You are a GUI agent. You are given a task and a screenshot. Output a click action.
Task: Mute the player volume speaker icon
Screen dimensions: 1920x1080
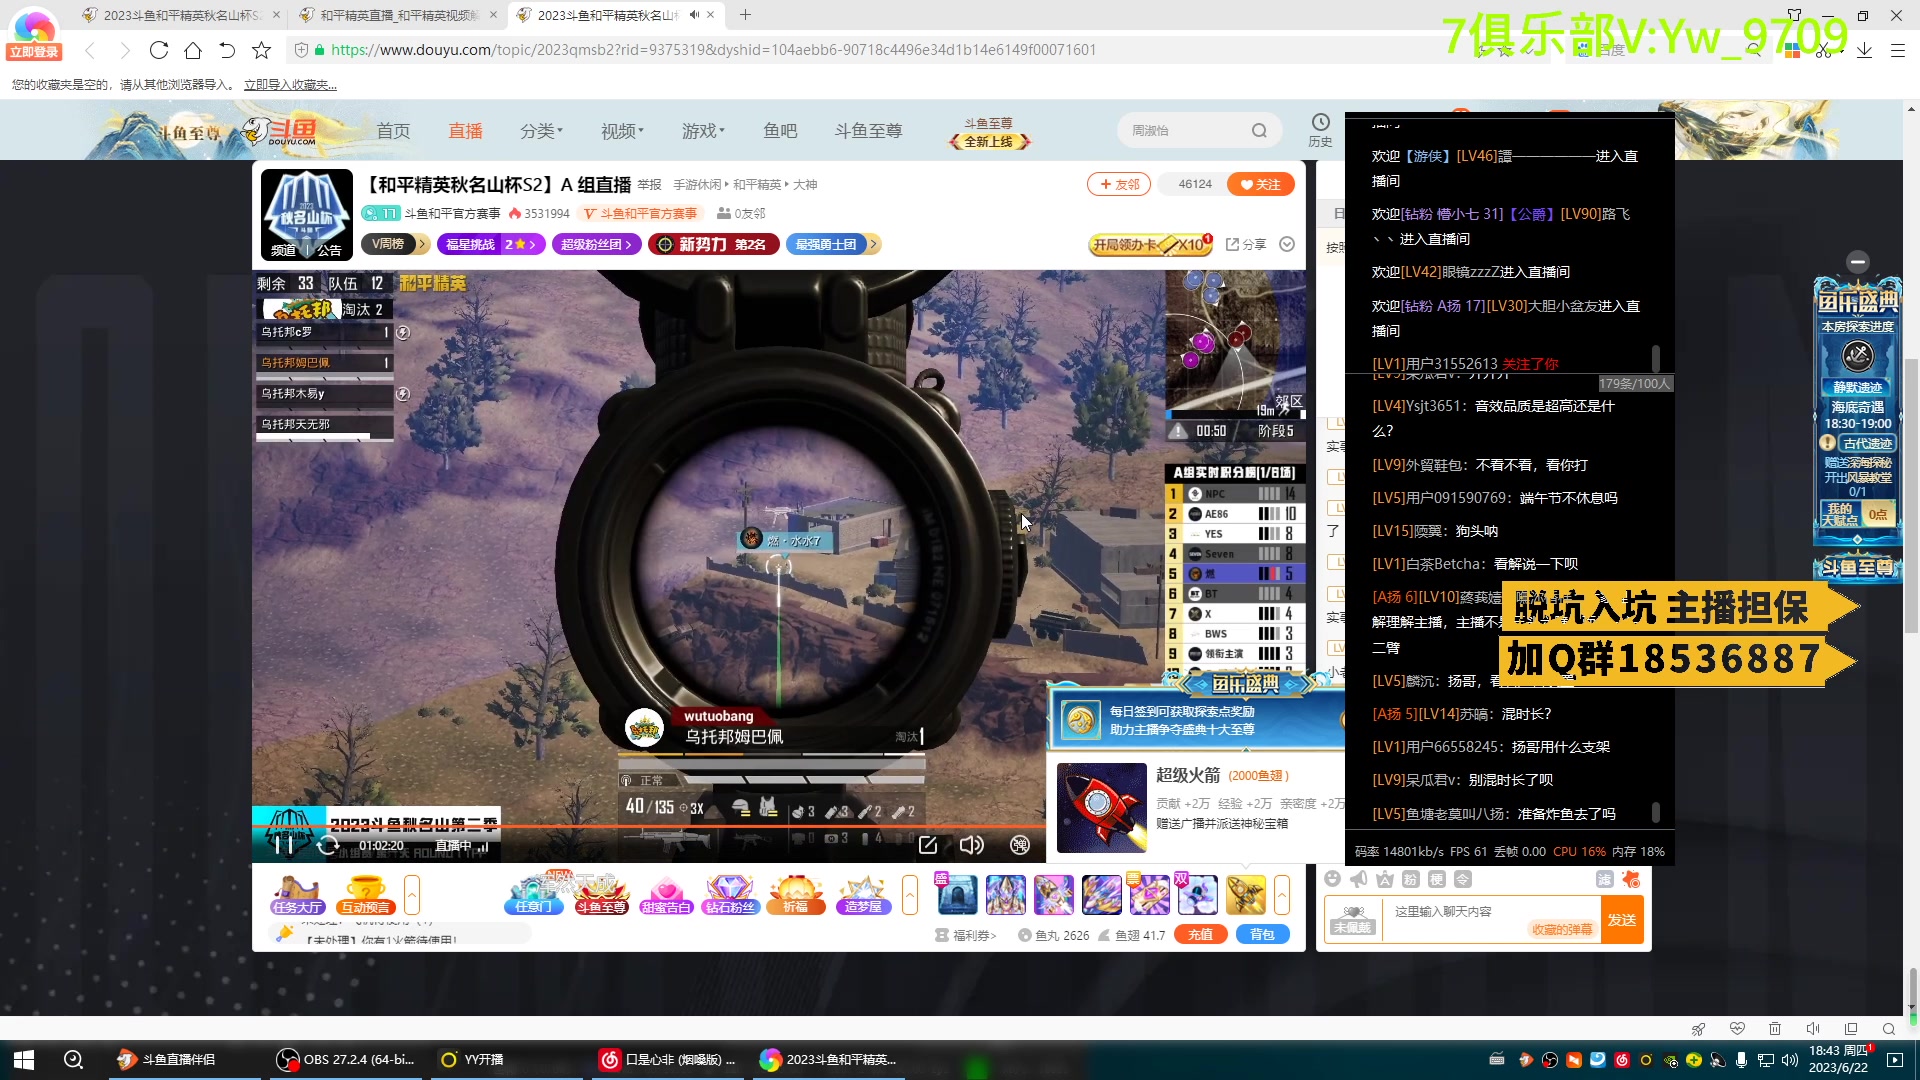coord(971,845)
